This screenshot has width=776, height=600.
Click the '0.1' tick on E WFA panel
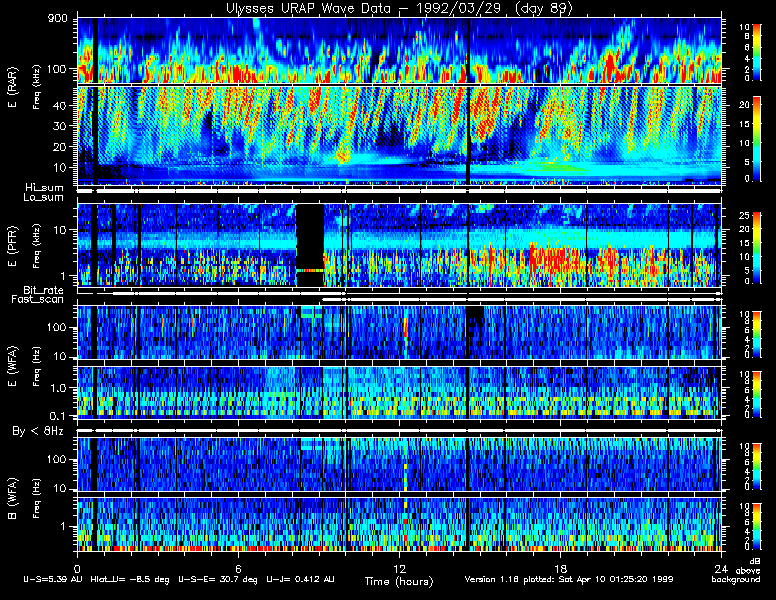[x=57, y=416]
